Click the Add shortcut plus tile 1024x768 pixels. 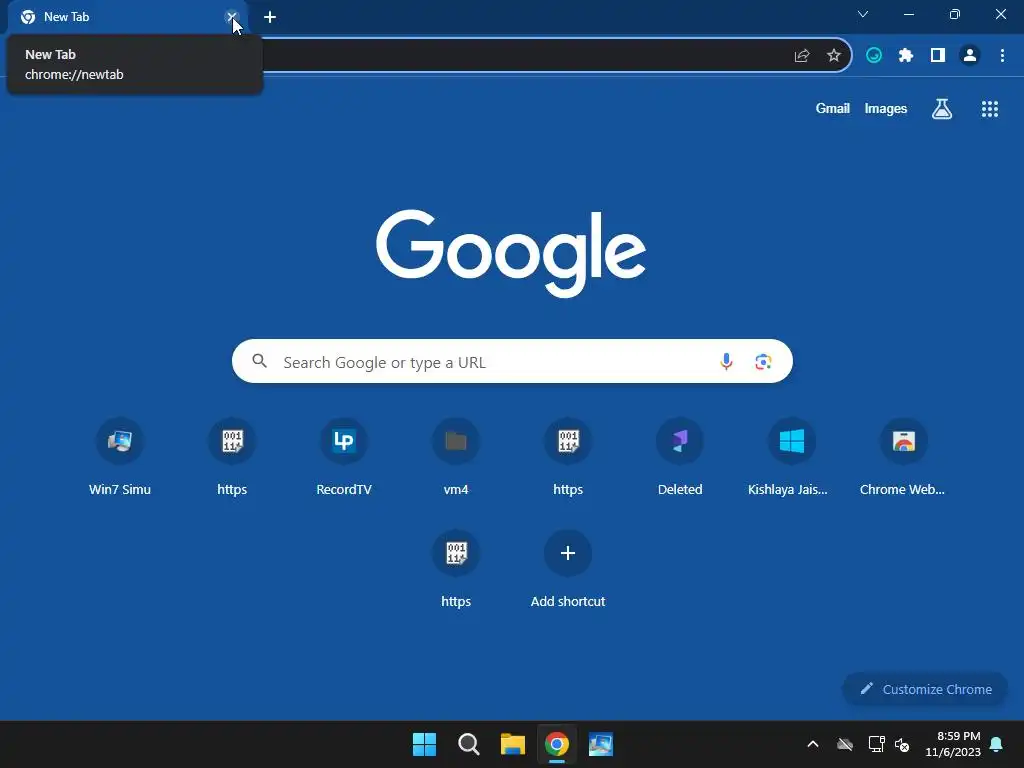(568, 553)
